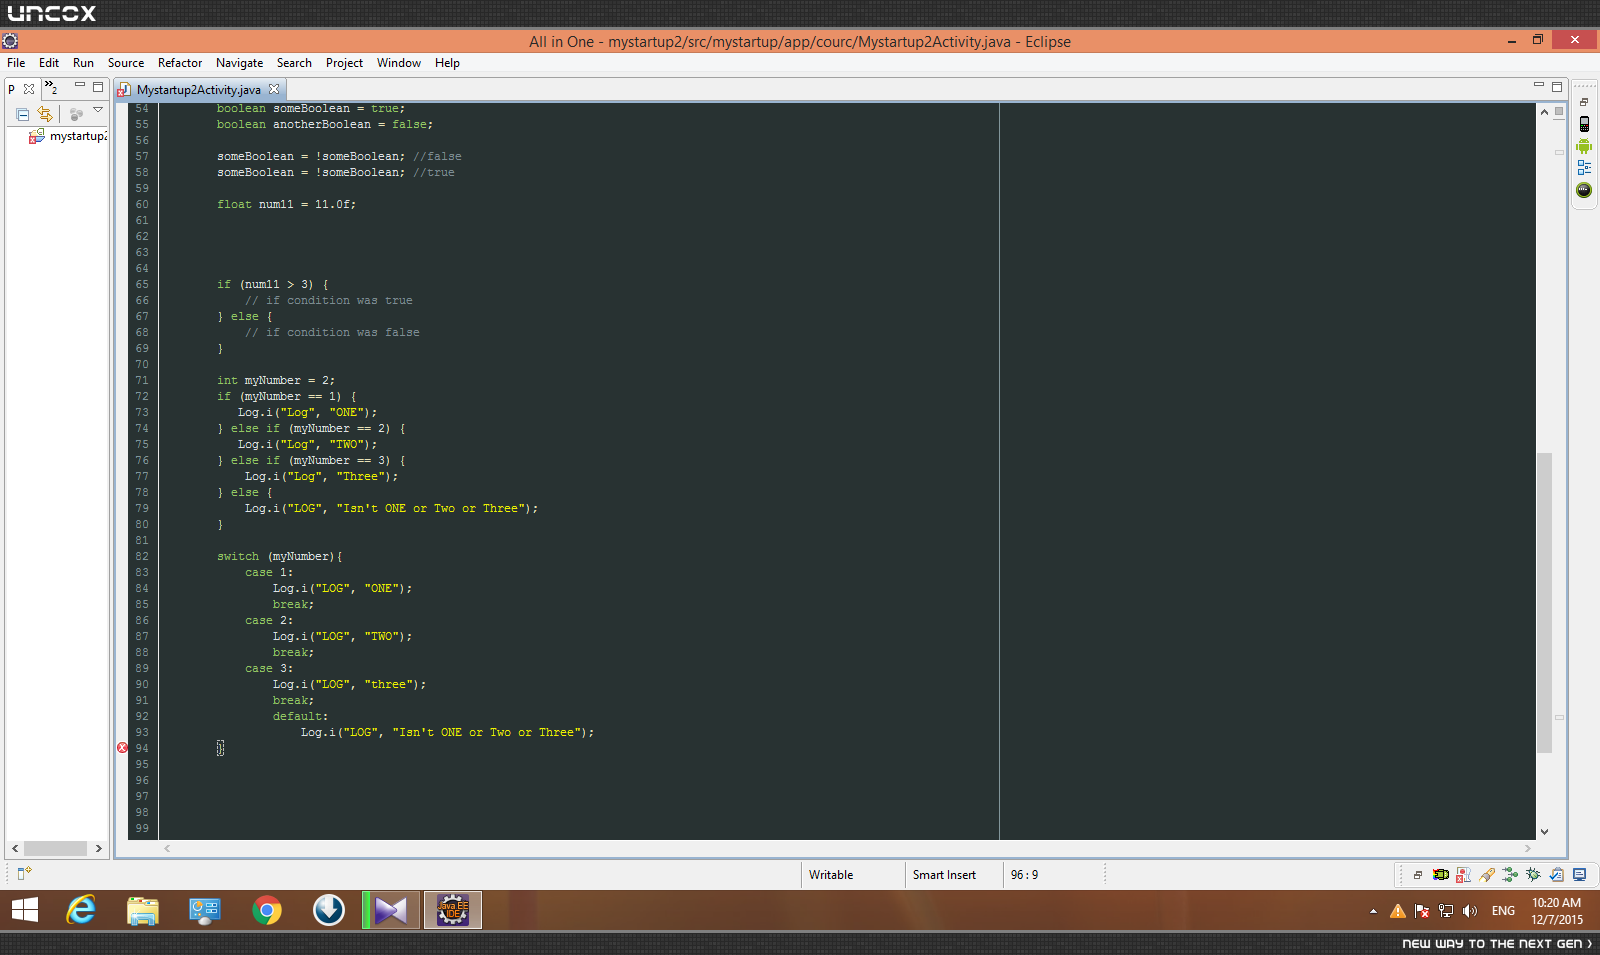Open the Windows Start button
Screen dimensions: 1600x955
coord(25,910)
